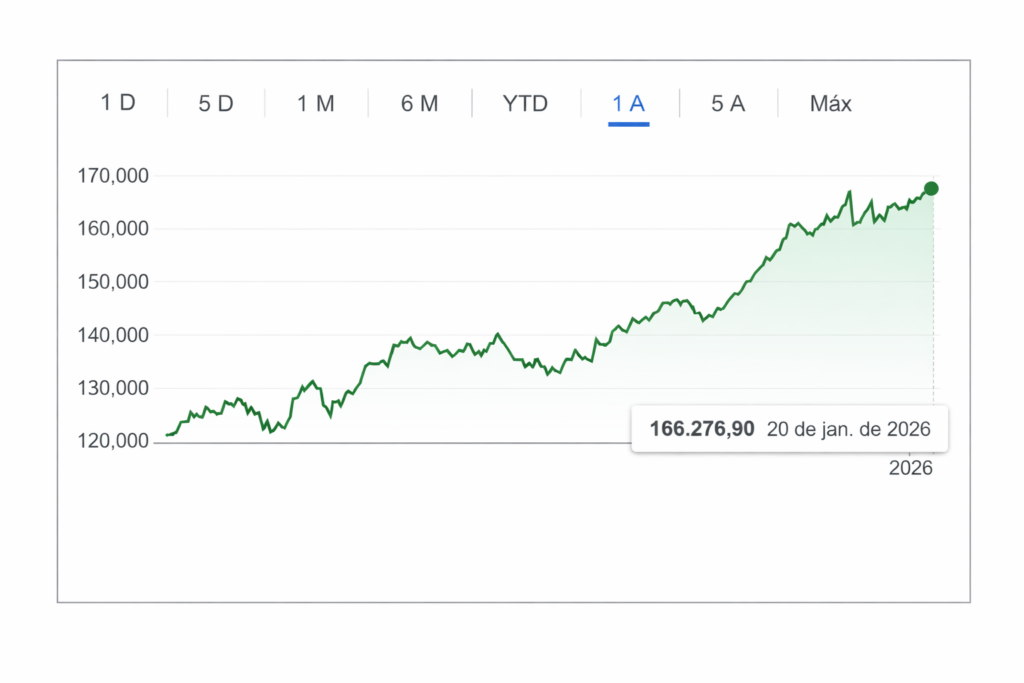
Task: Show the Máx time range
Action: [831, 103]
